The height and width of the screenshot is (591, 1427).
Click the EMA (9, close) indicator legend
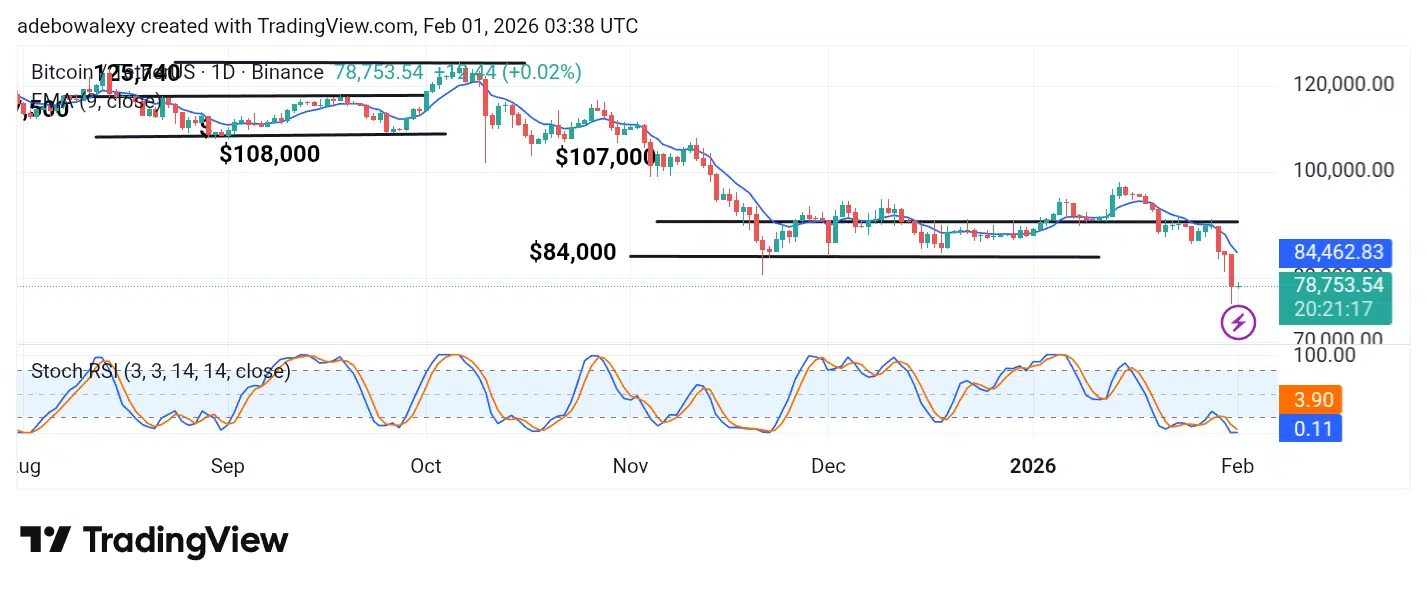coord(96,101)
